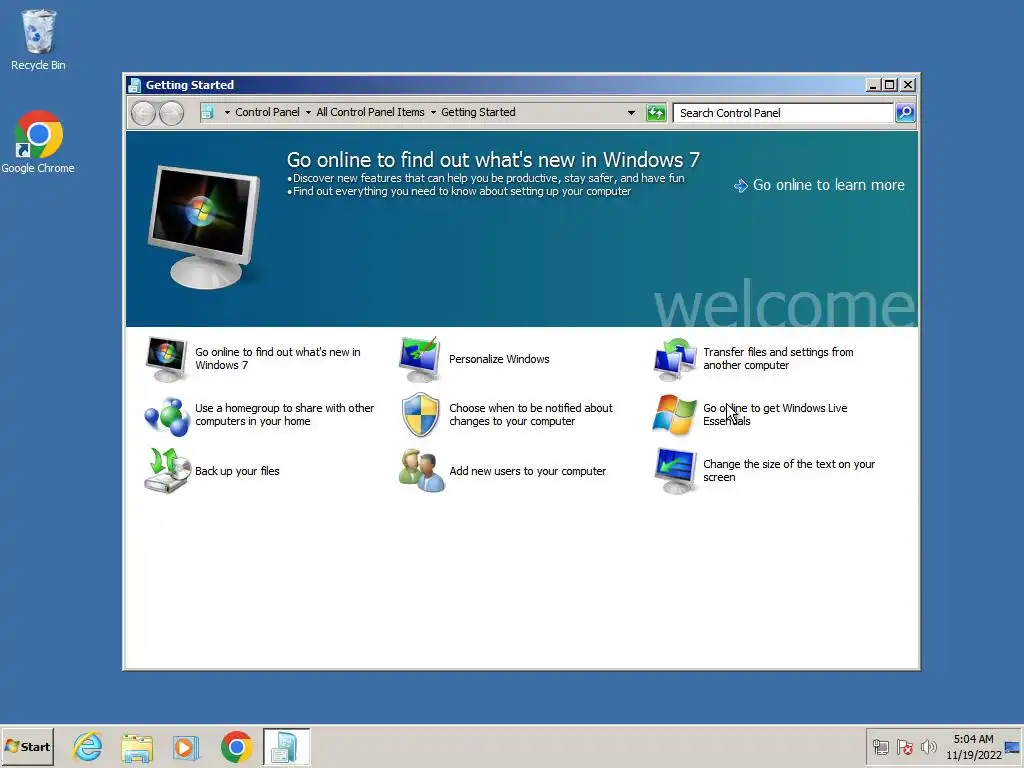Select Choose when to be notified about changes
This screenshot has height=768, width=1024.
(530, 415)
